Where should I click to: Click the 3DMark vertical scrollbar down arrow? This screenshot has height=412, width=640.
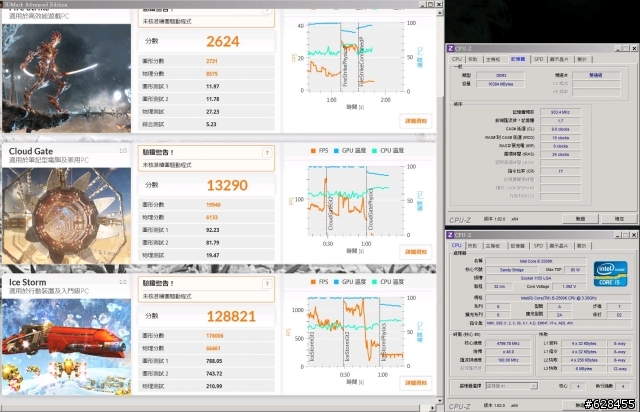440,401
